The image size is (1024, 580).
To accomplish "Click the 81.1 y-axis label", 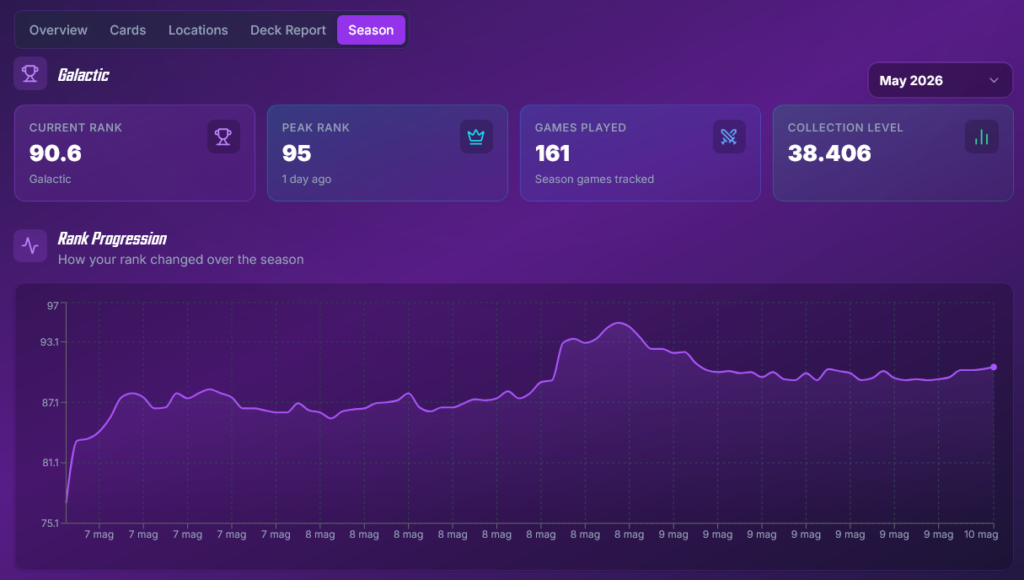I will (50, 462).
